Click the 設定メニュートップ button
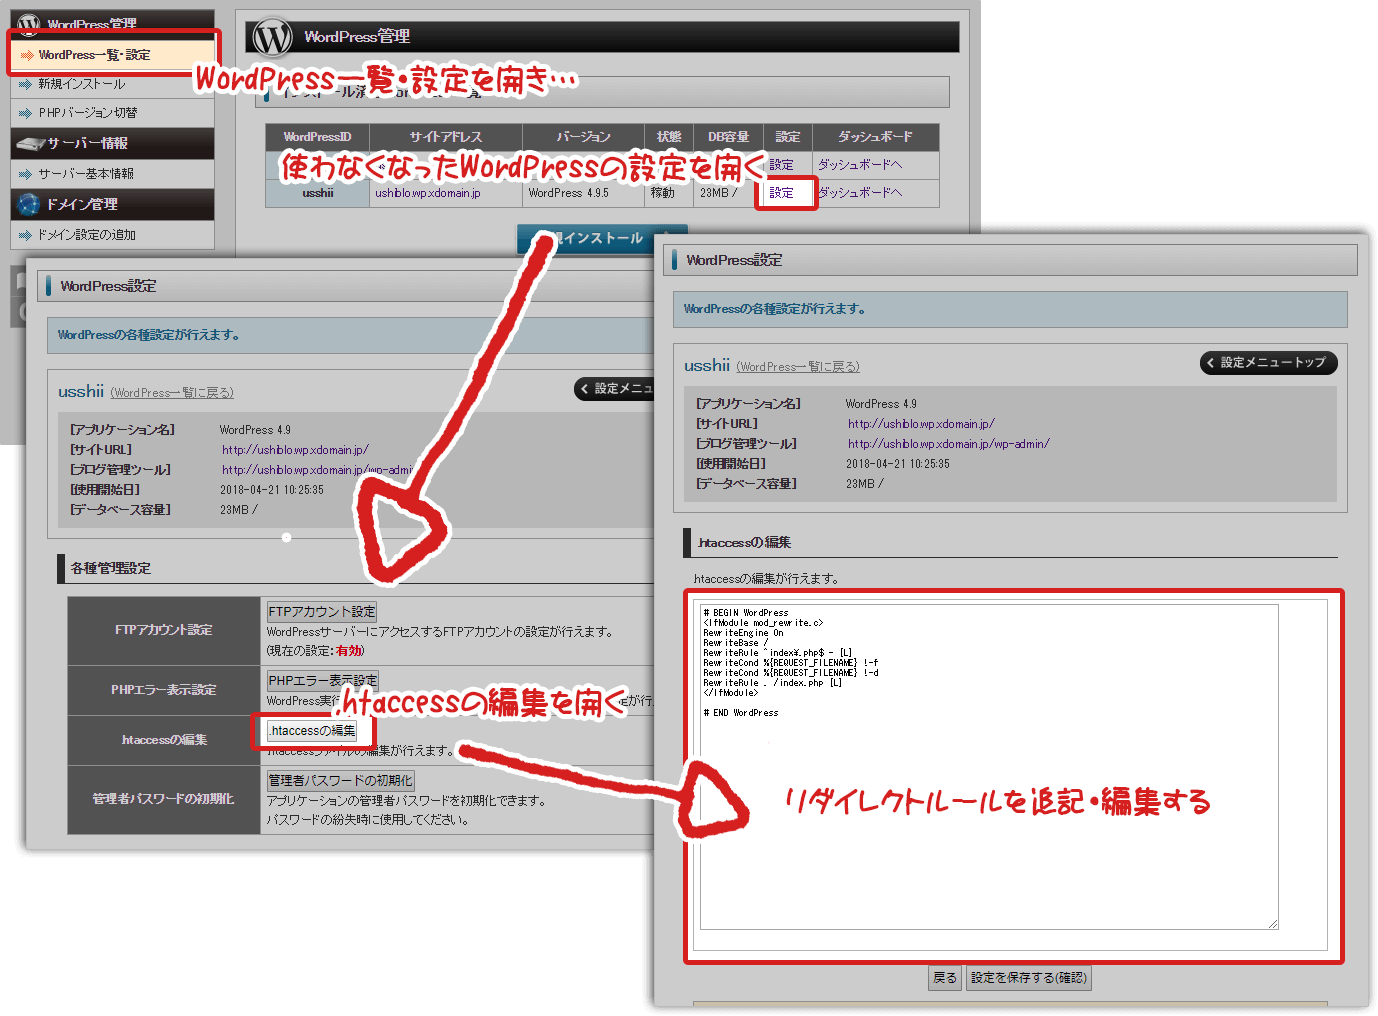This screenshot has width=1378, height=1016. 1268,363
